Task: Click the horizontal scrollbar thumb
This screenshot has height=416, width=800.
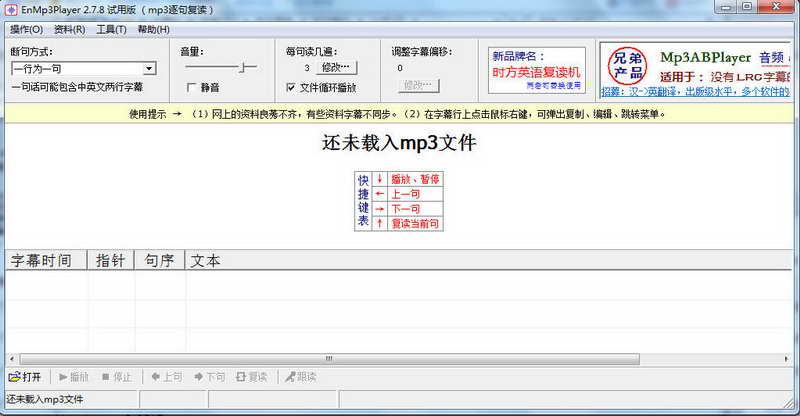Action: 329,359
